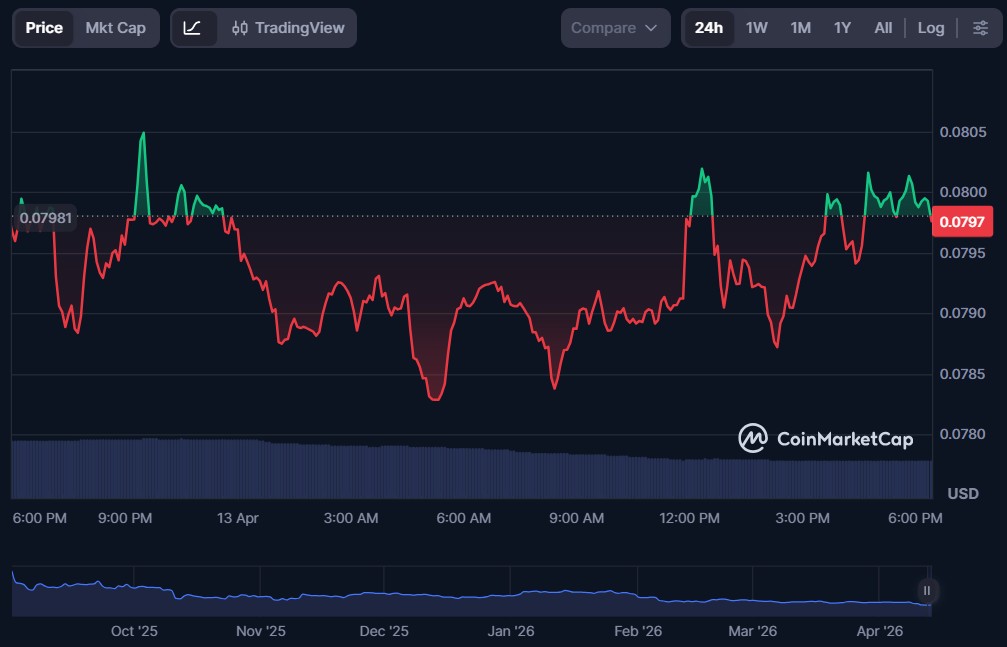The width and height of the screenshot is (1007, 647).
Task: Choose the 1M time range
Action: [800, 28]
